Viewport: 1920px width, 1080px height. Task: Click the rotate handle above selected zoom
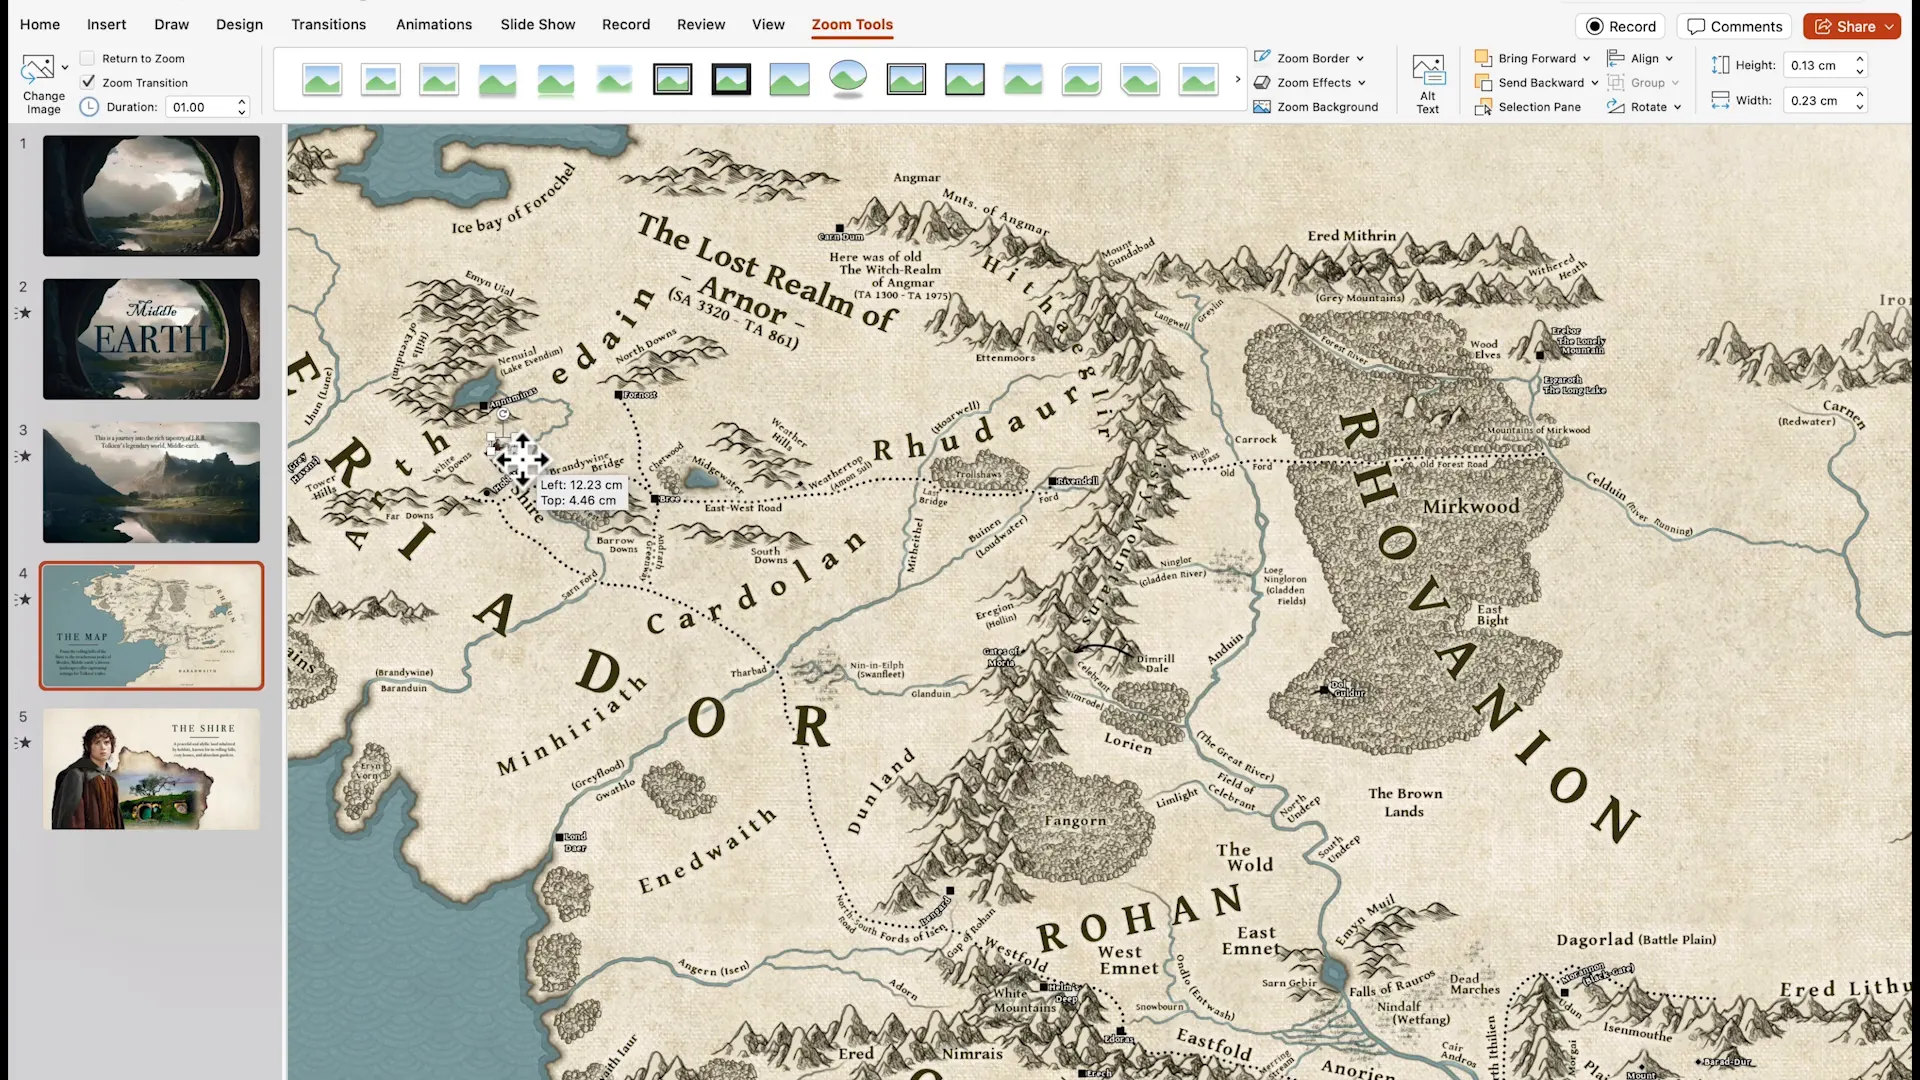(x=503, y=414)
